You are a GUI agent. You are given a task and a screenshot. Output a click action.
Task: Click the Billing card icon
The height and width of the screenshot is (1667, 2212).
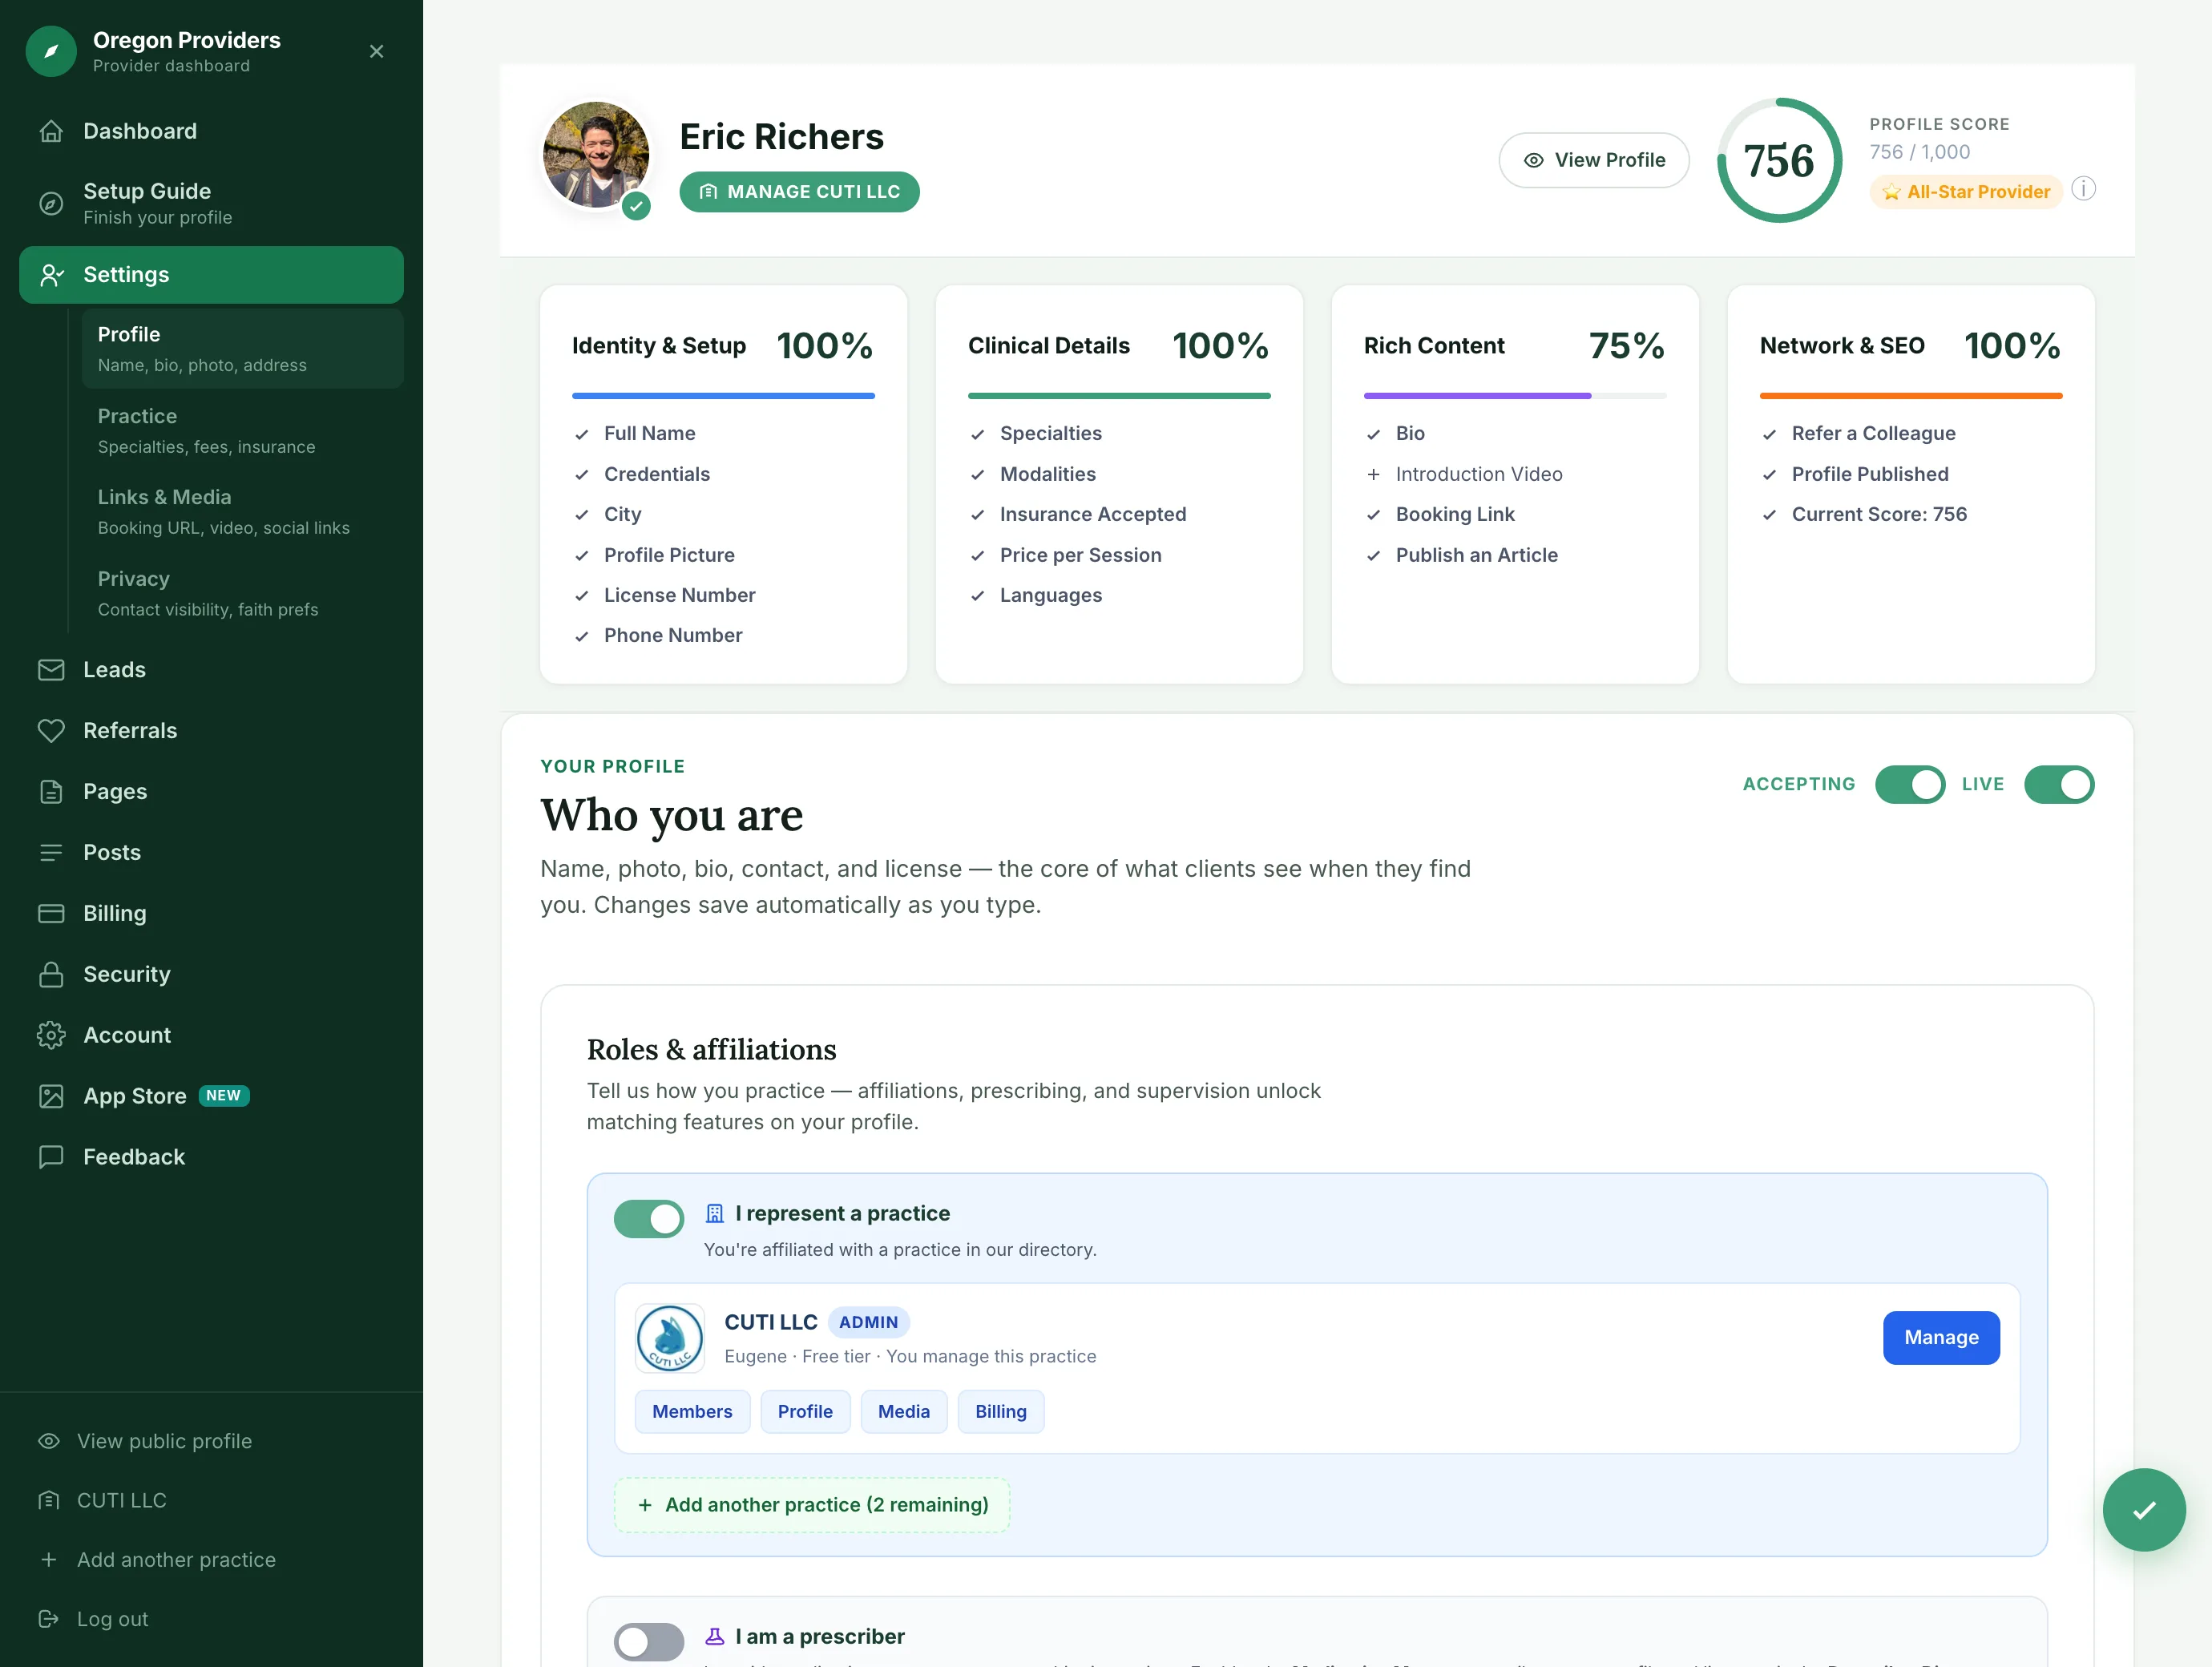click(51, 914)
